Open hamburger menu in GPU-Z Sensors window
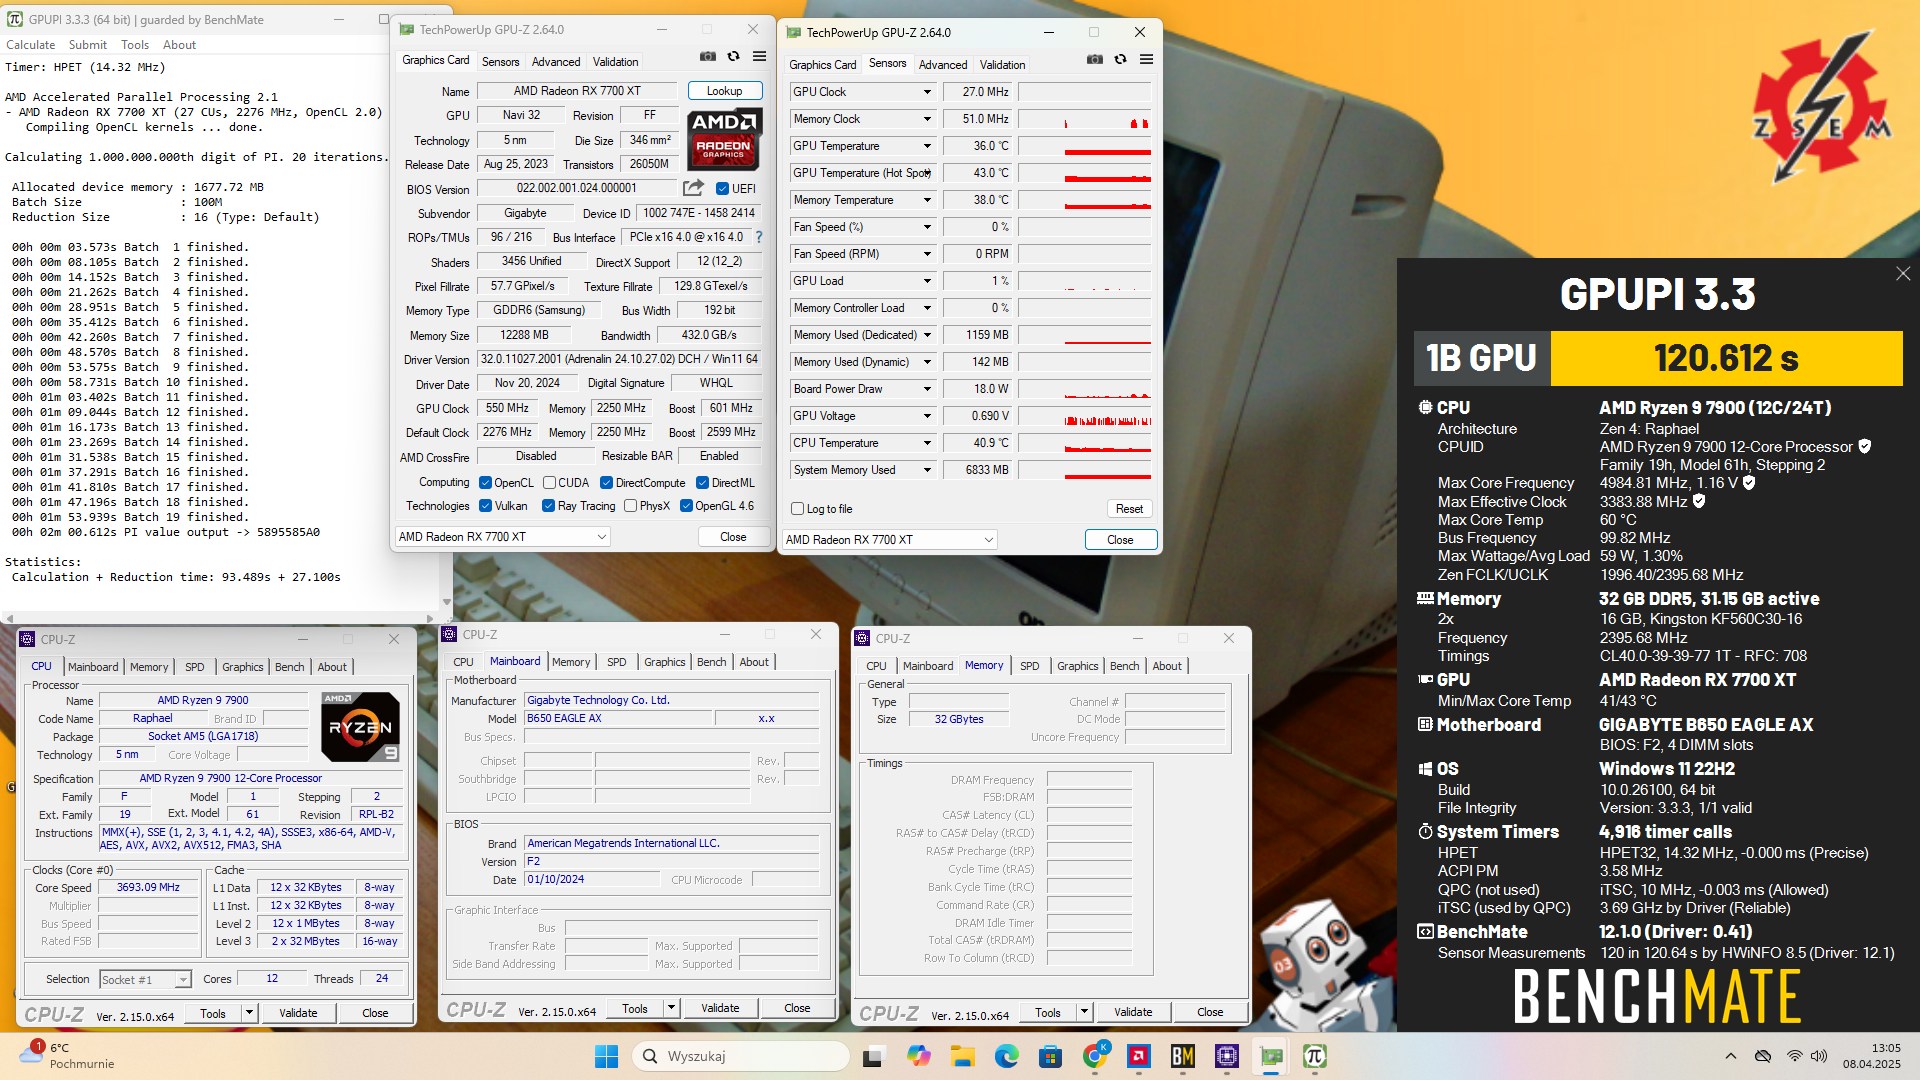Image resolution: width=1920 pixels, height=1080 pixels. tap(1147, 60)
